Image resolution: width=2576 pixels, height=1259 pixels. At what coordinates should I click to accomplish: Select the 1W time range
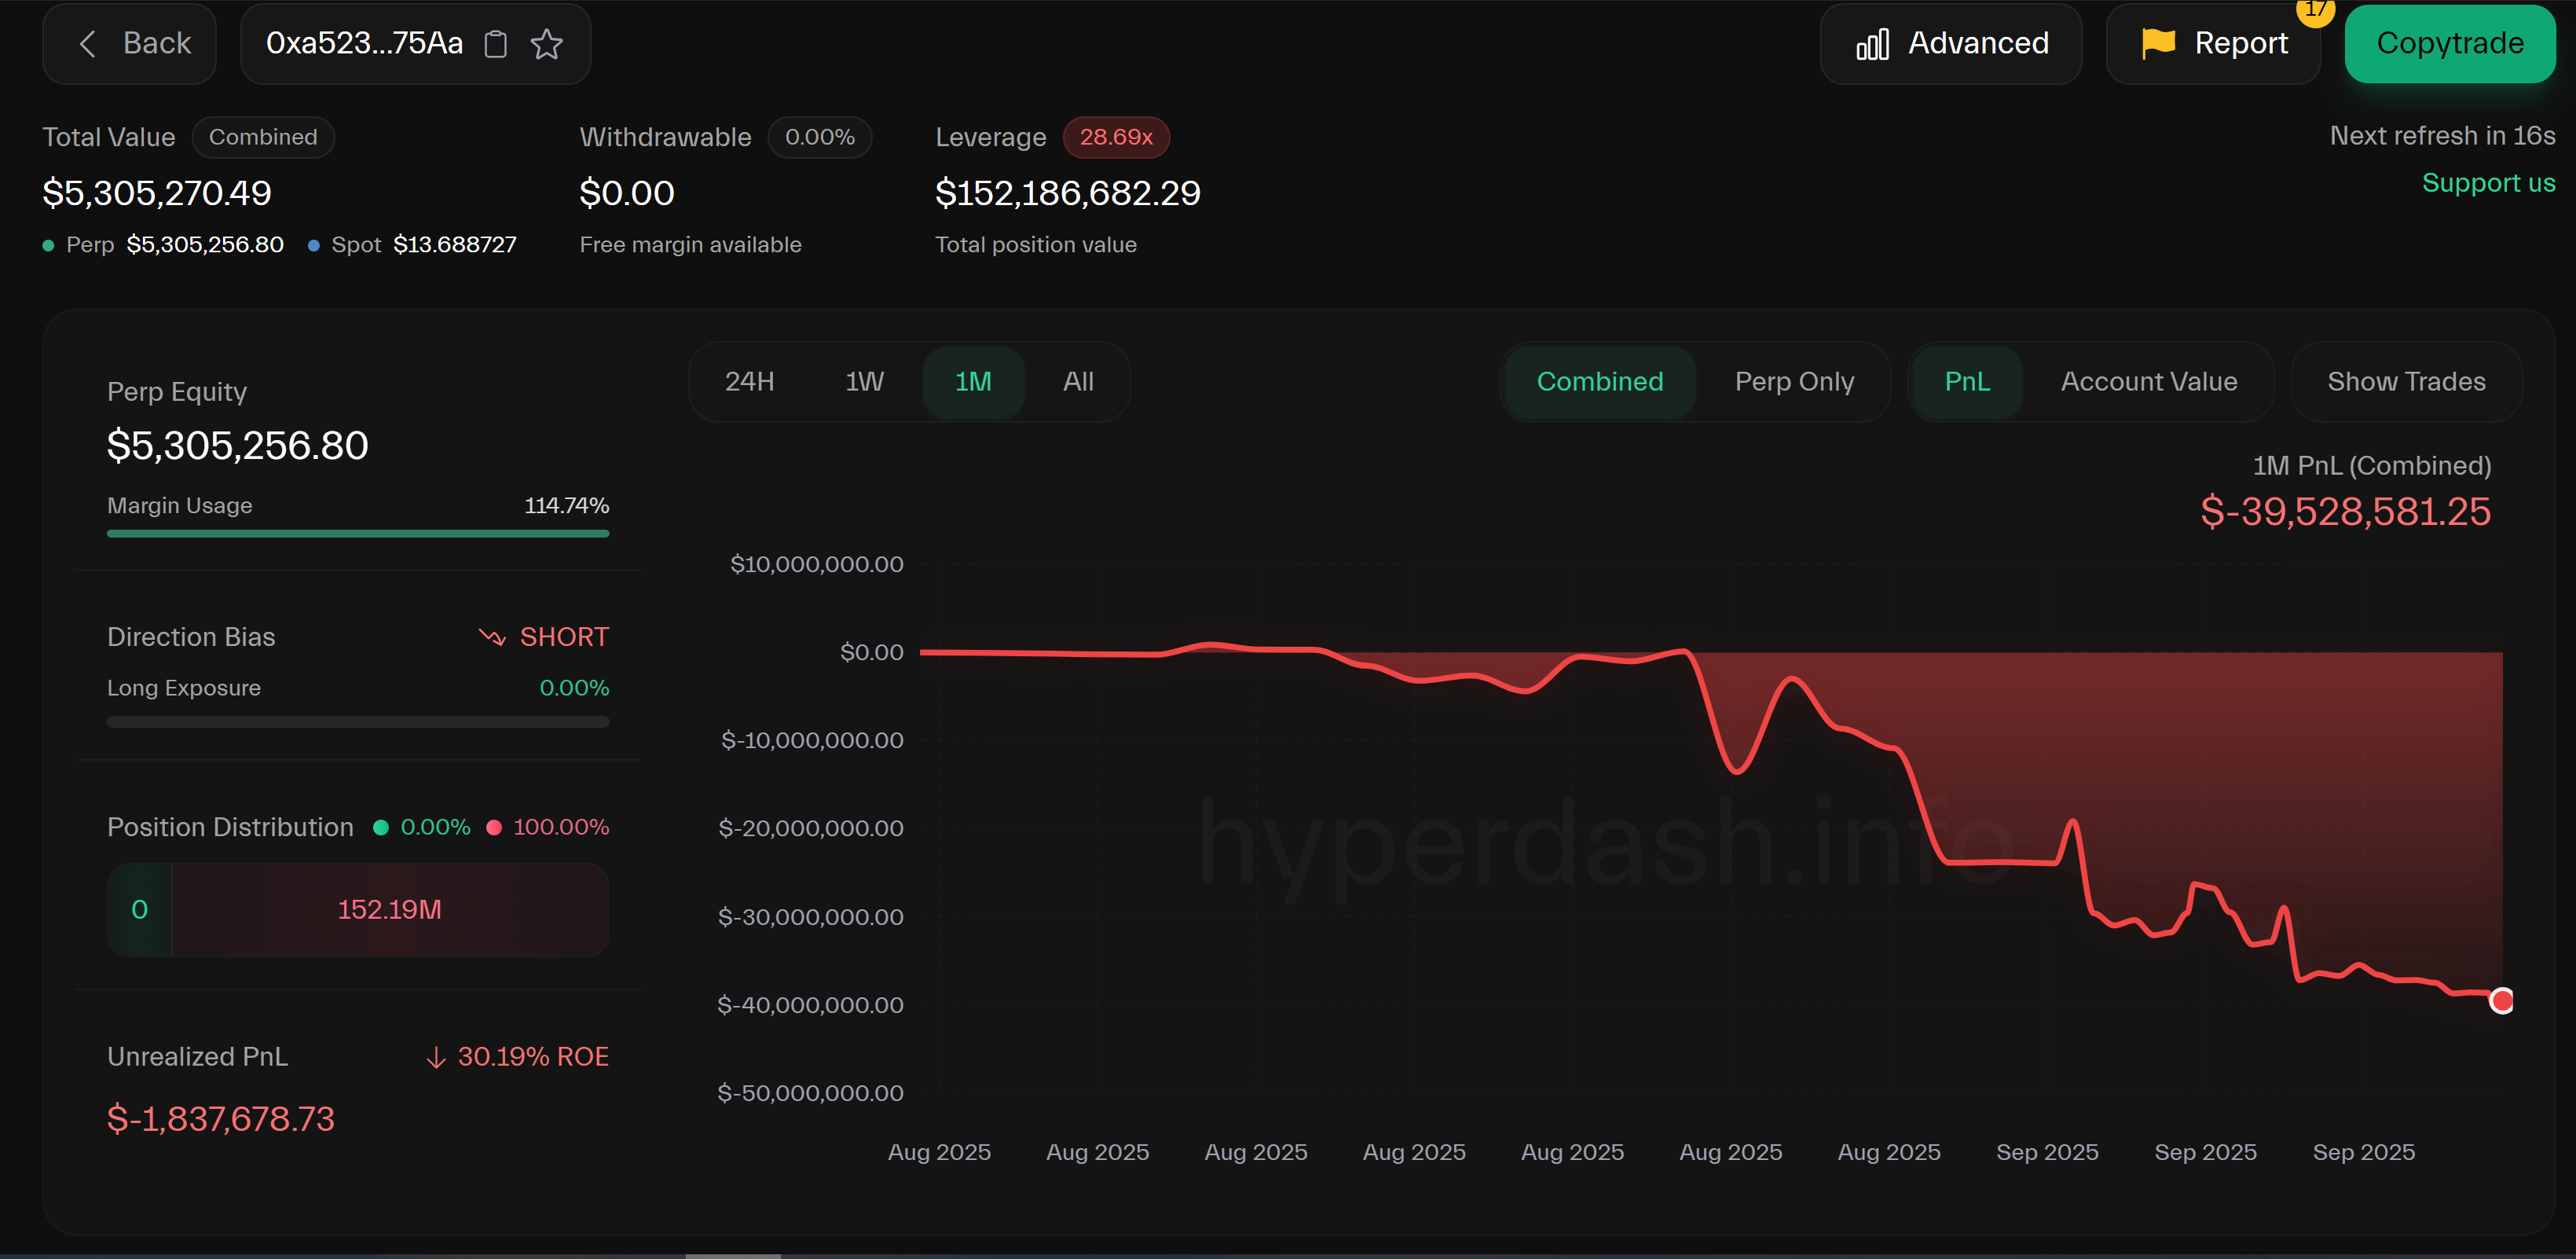click(864, 382)
